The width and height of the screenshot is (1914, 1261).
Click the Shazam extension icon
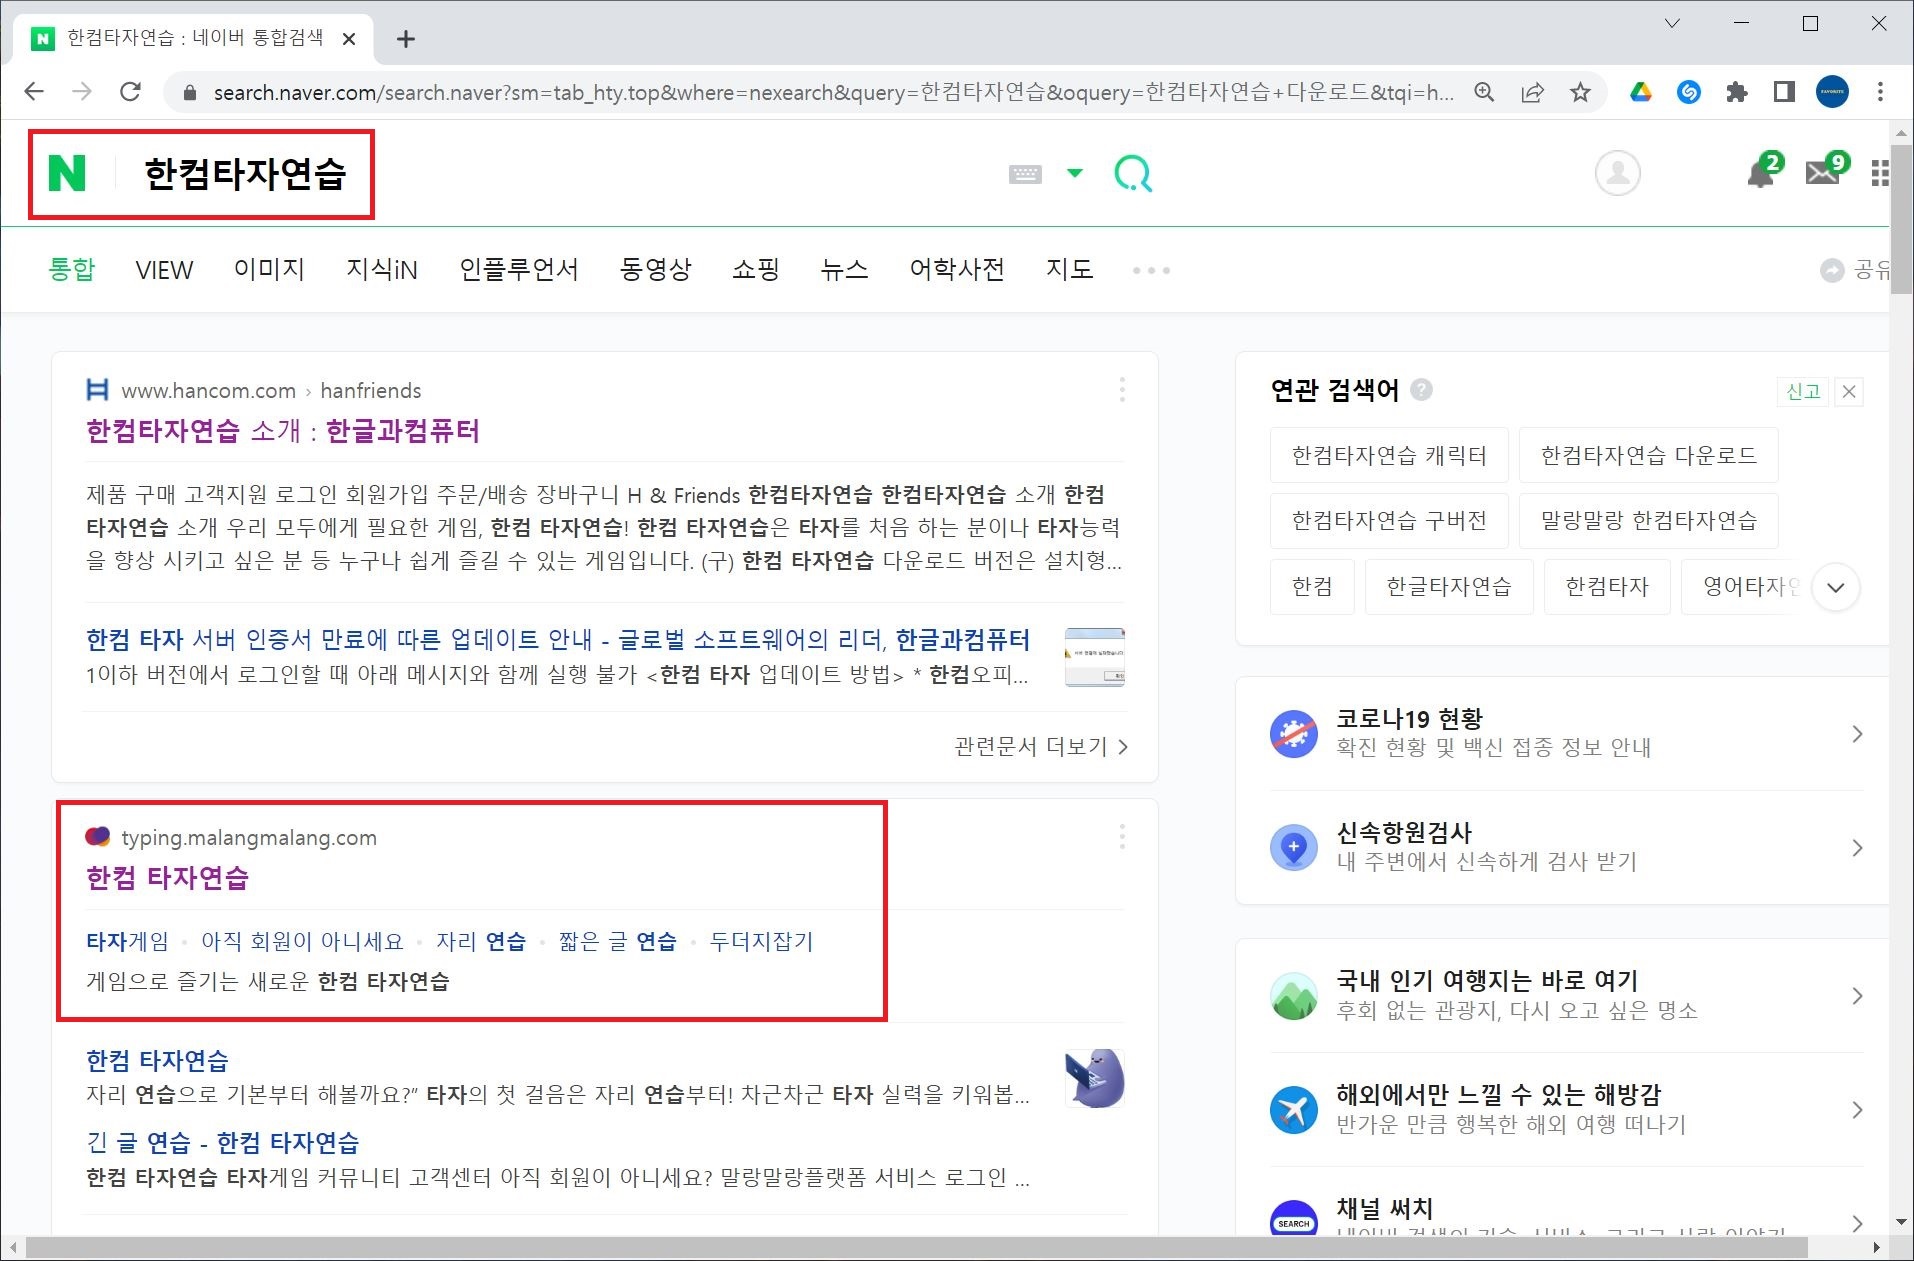pos(1689,92)
